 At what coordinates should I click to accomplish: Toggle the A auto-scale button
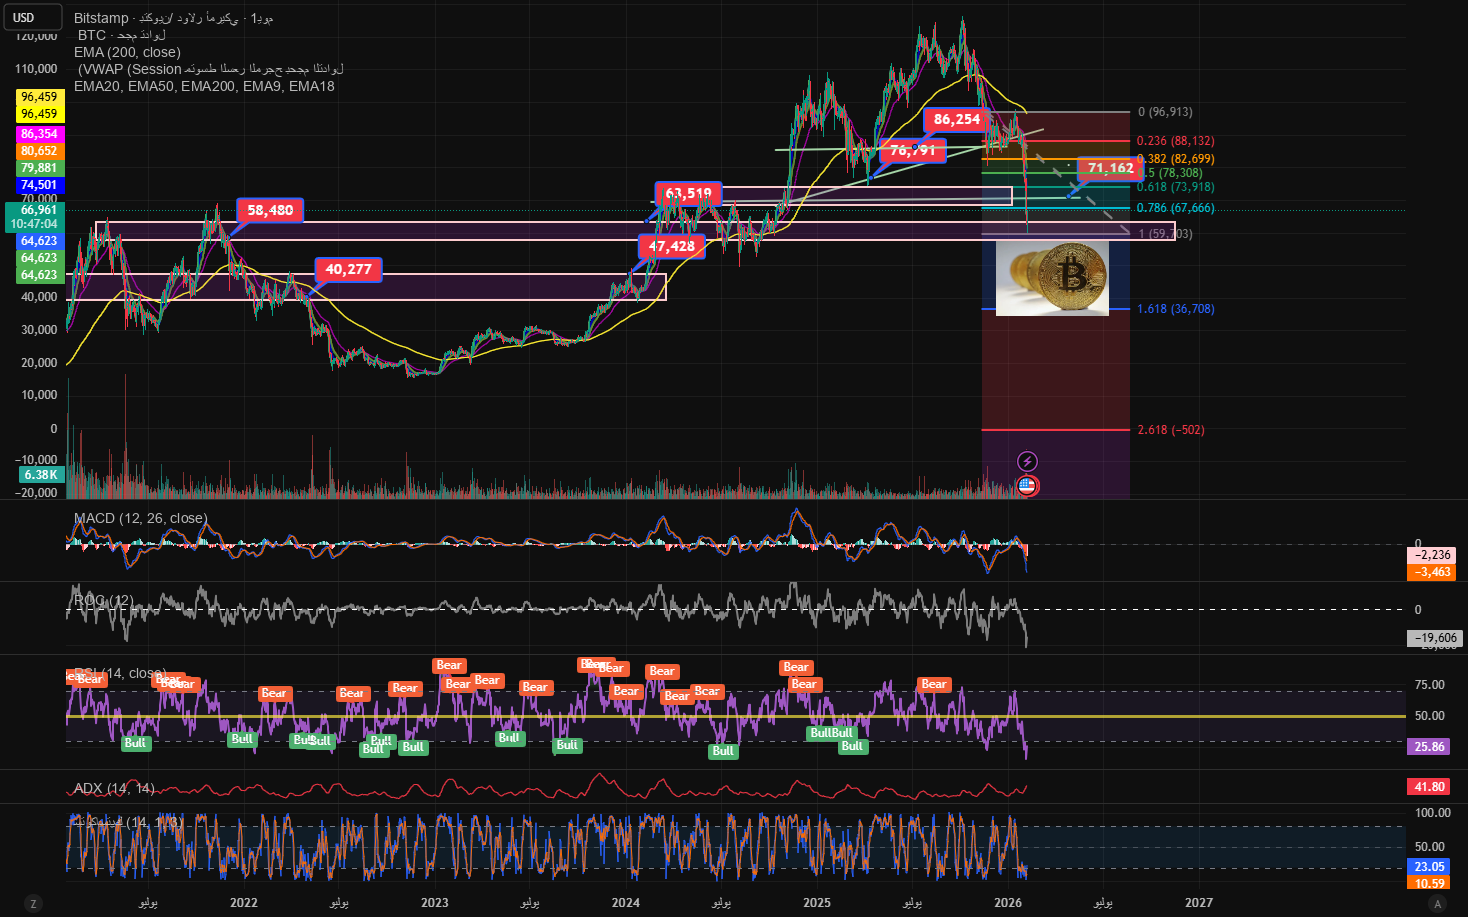pos(1438,903)
